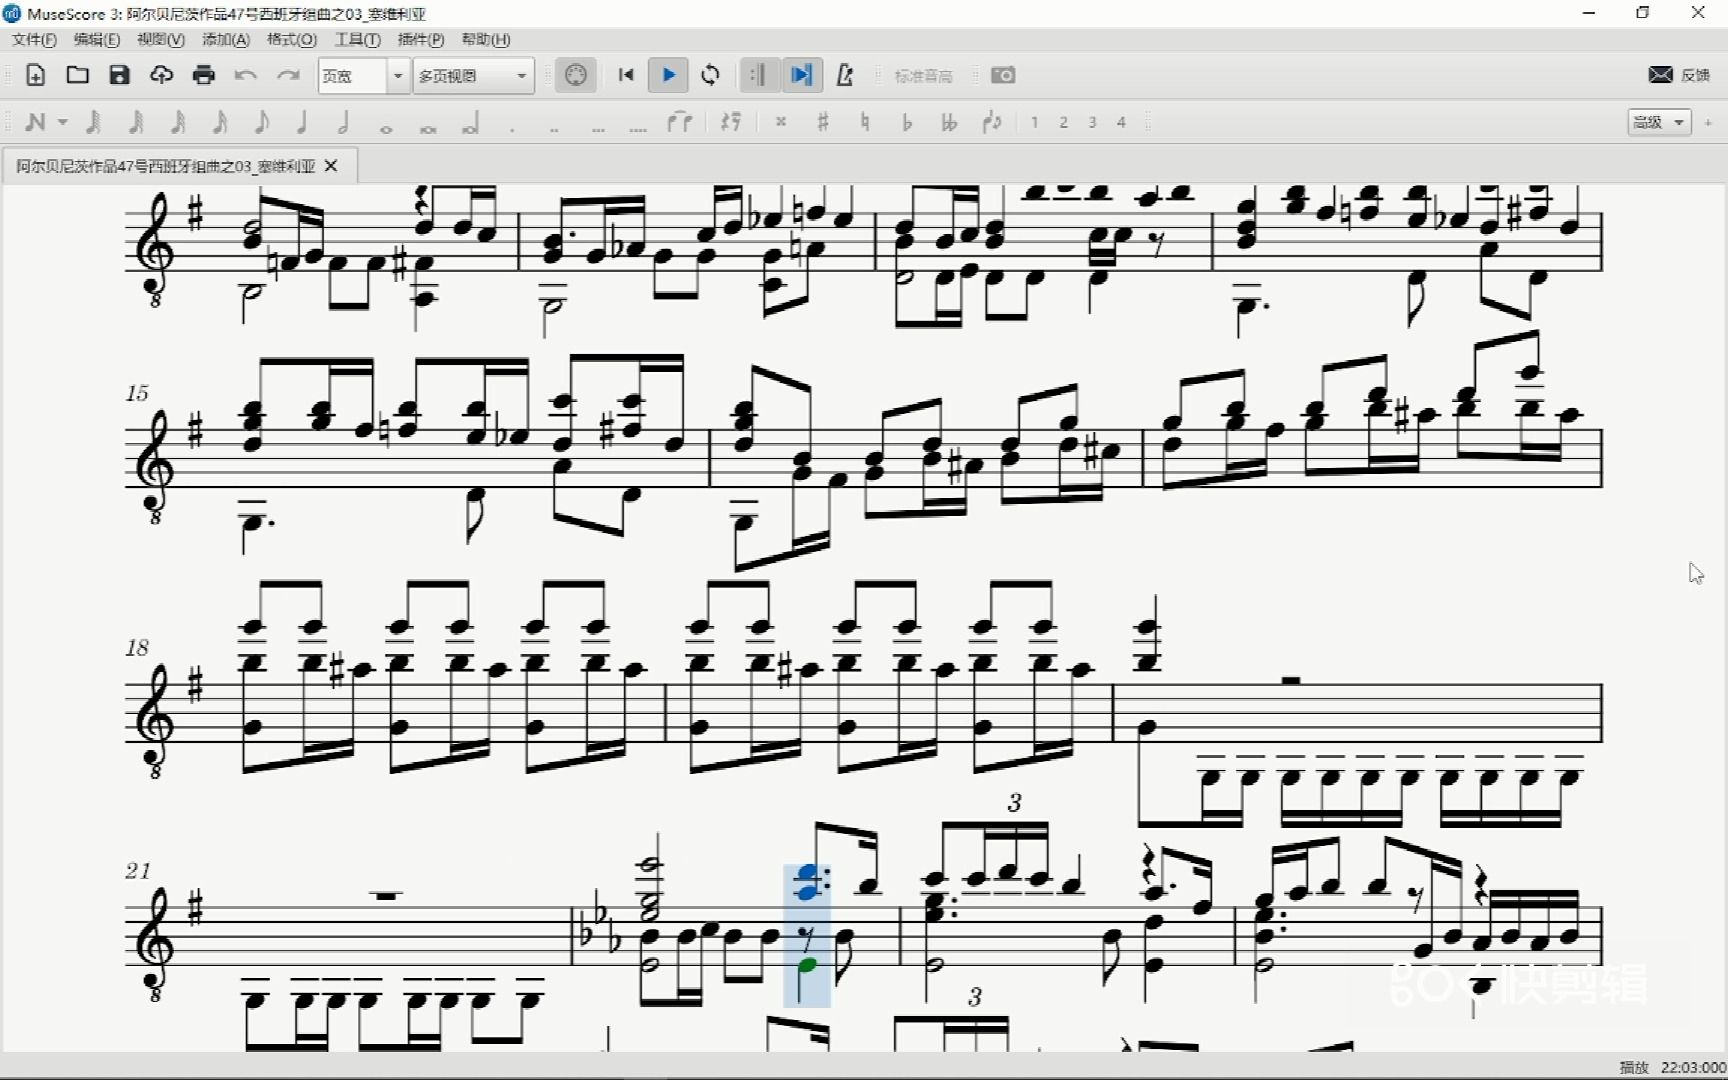Screen dimensions: 1728x1080
Task: Select voice 4
Action: point(1121,122)
